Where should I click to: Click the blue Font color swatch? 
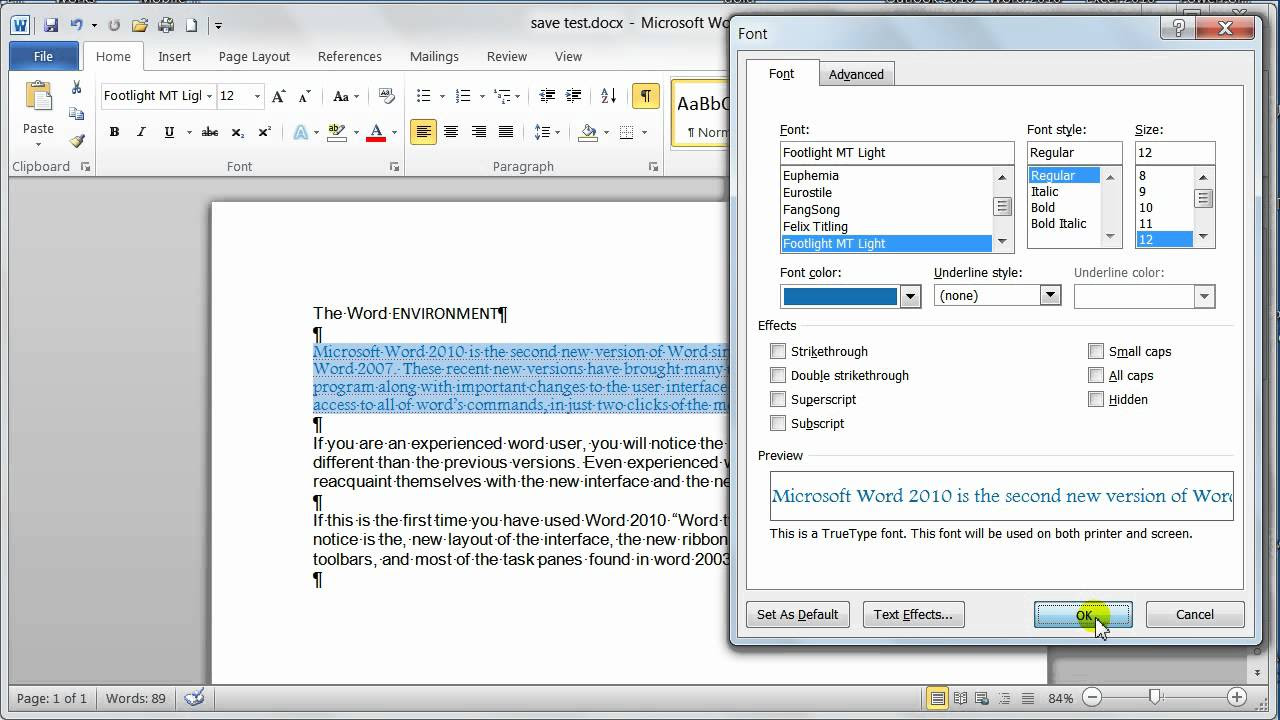pyautogui.click(x=840, y=296)
